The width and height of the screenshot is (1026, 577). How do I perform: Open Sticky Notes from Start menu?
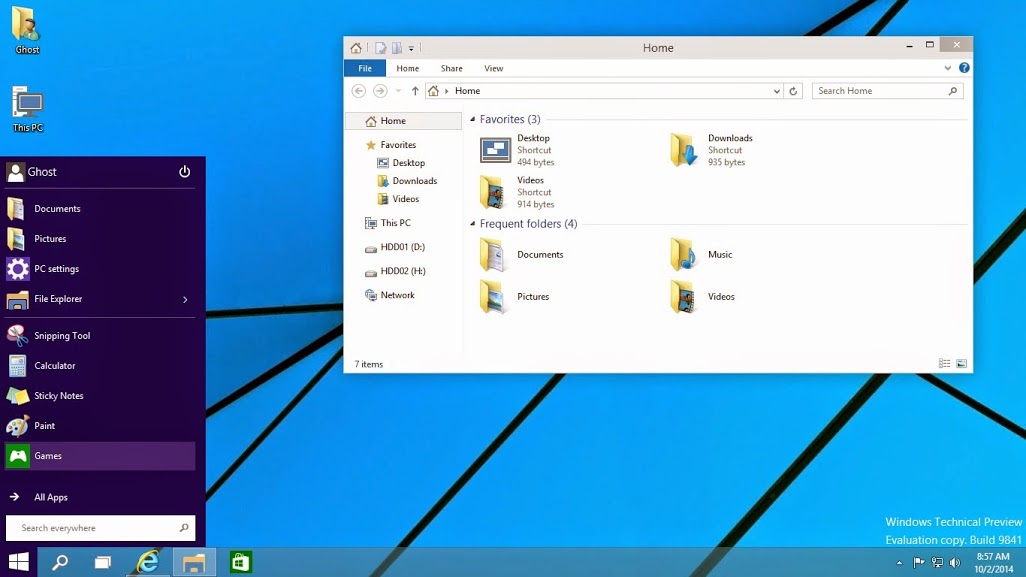coord(100,396)
